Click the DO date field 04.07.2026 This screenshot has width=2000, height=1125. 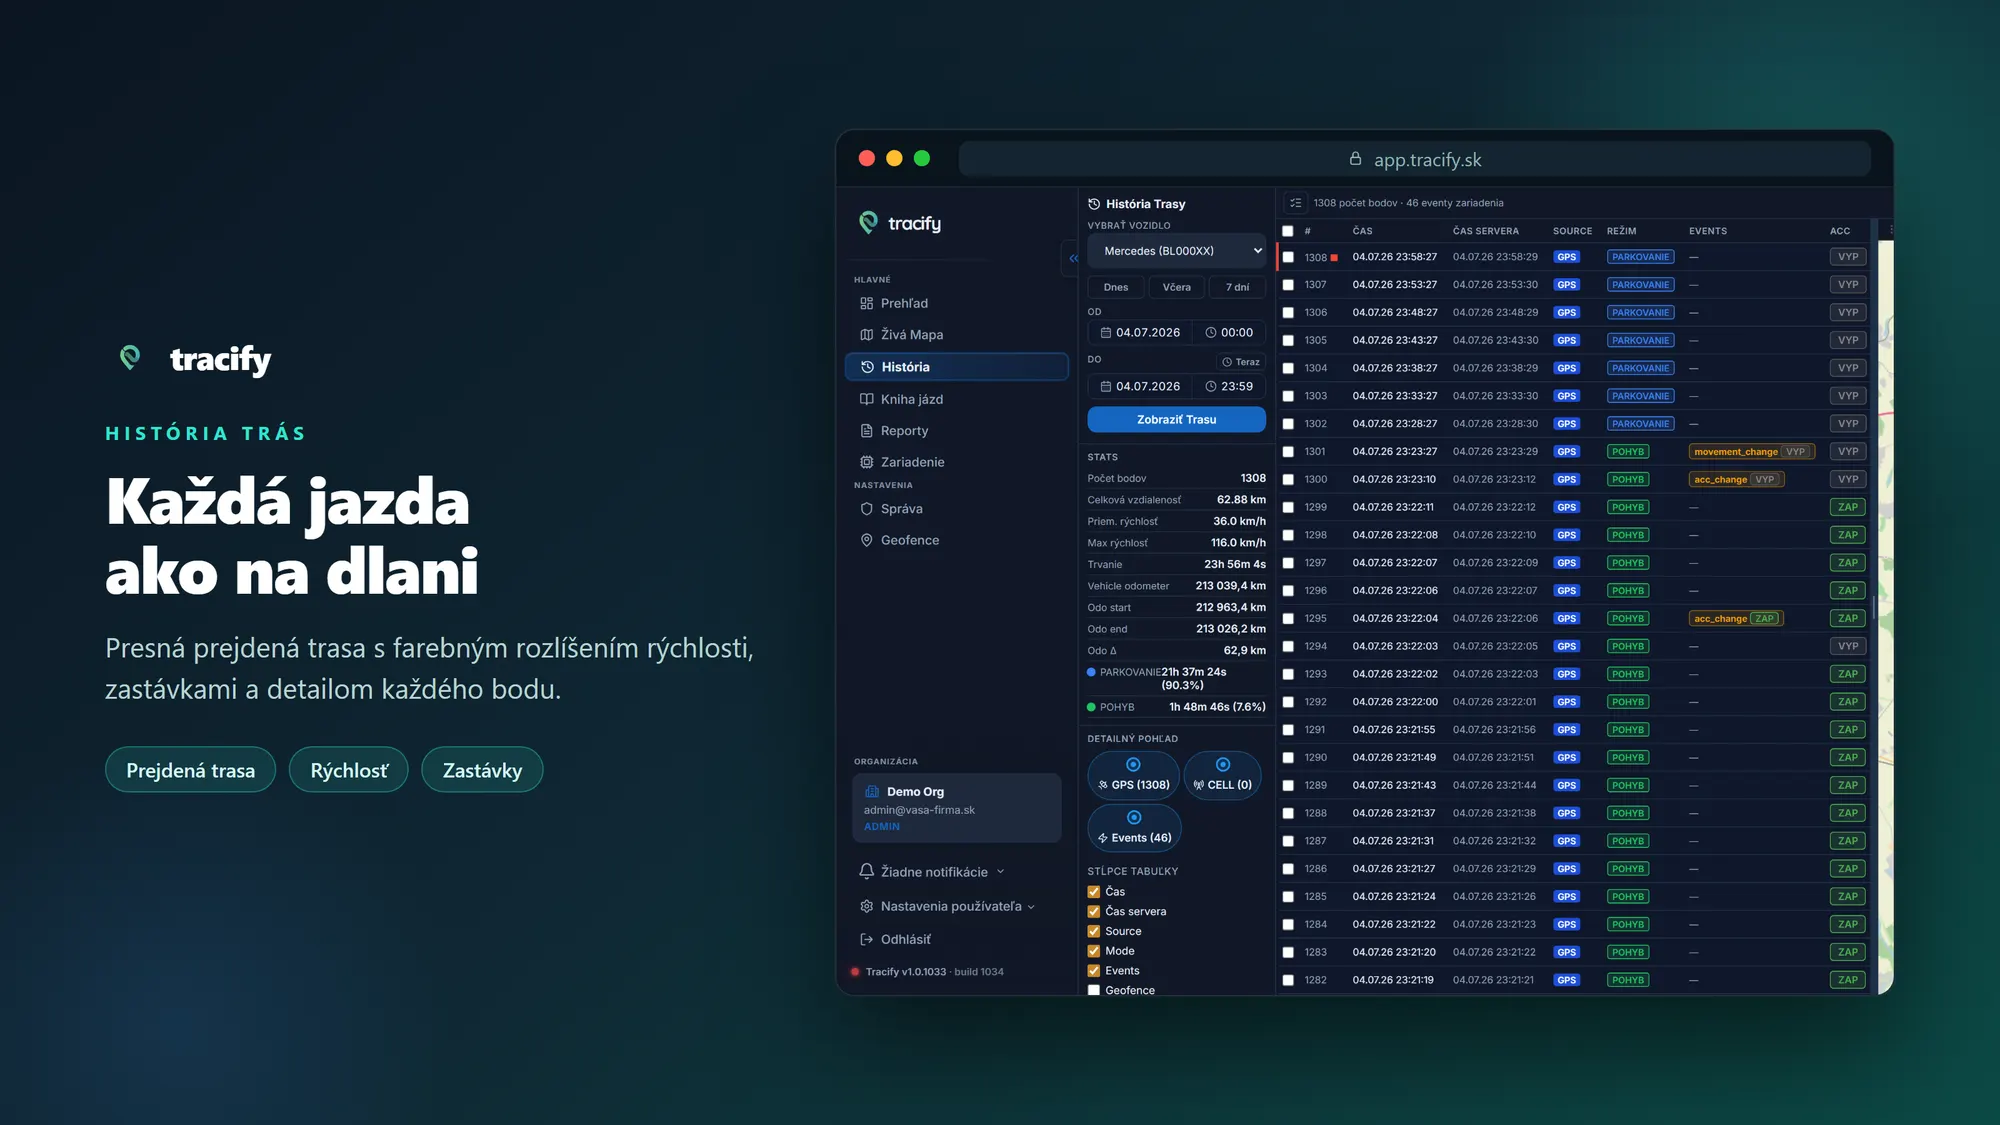pos(1140,387)
